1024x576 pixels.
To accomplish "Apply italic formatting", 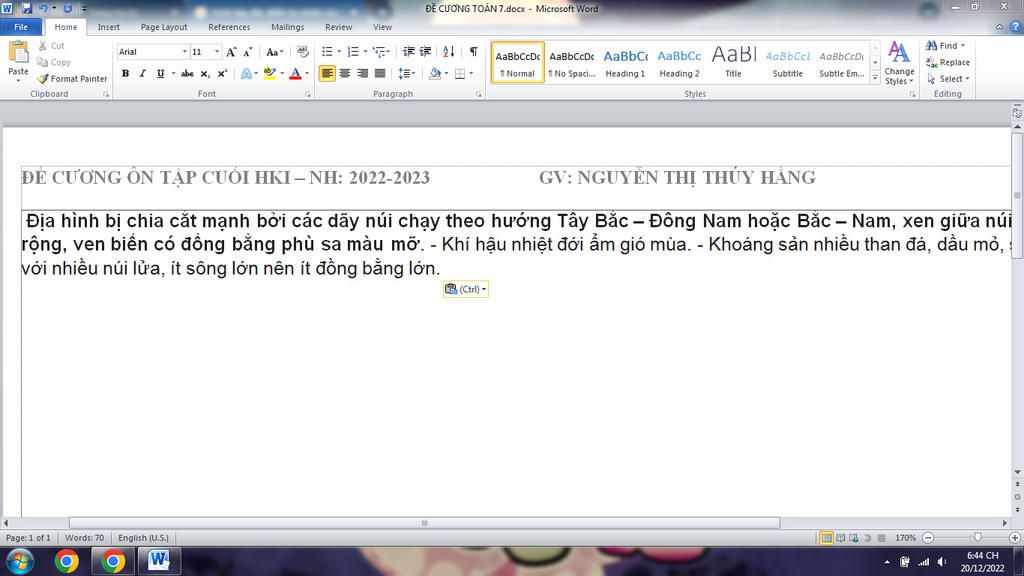I will point(142,73).
